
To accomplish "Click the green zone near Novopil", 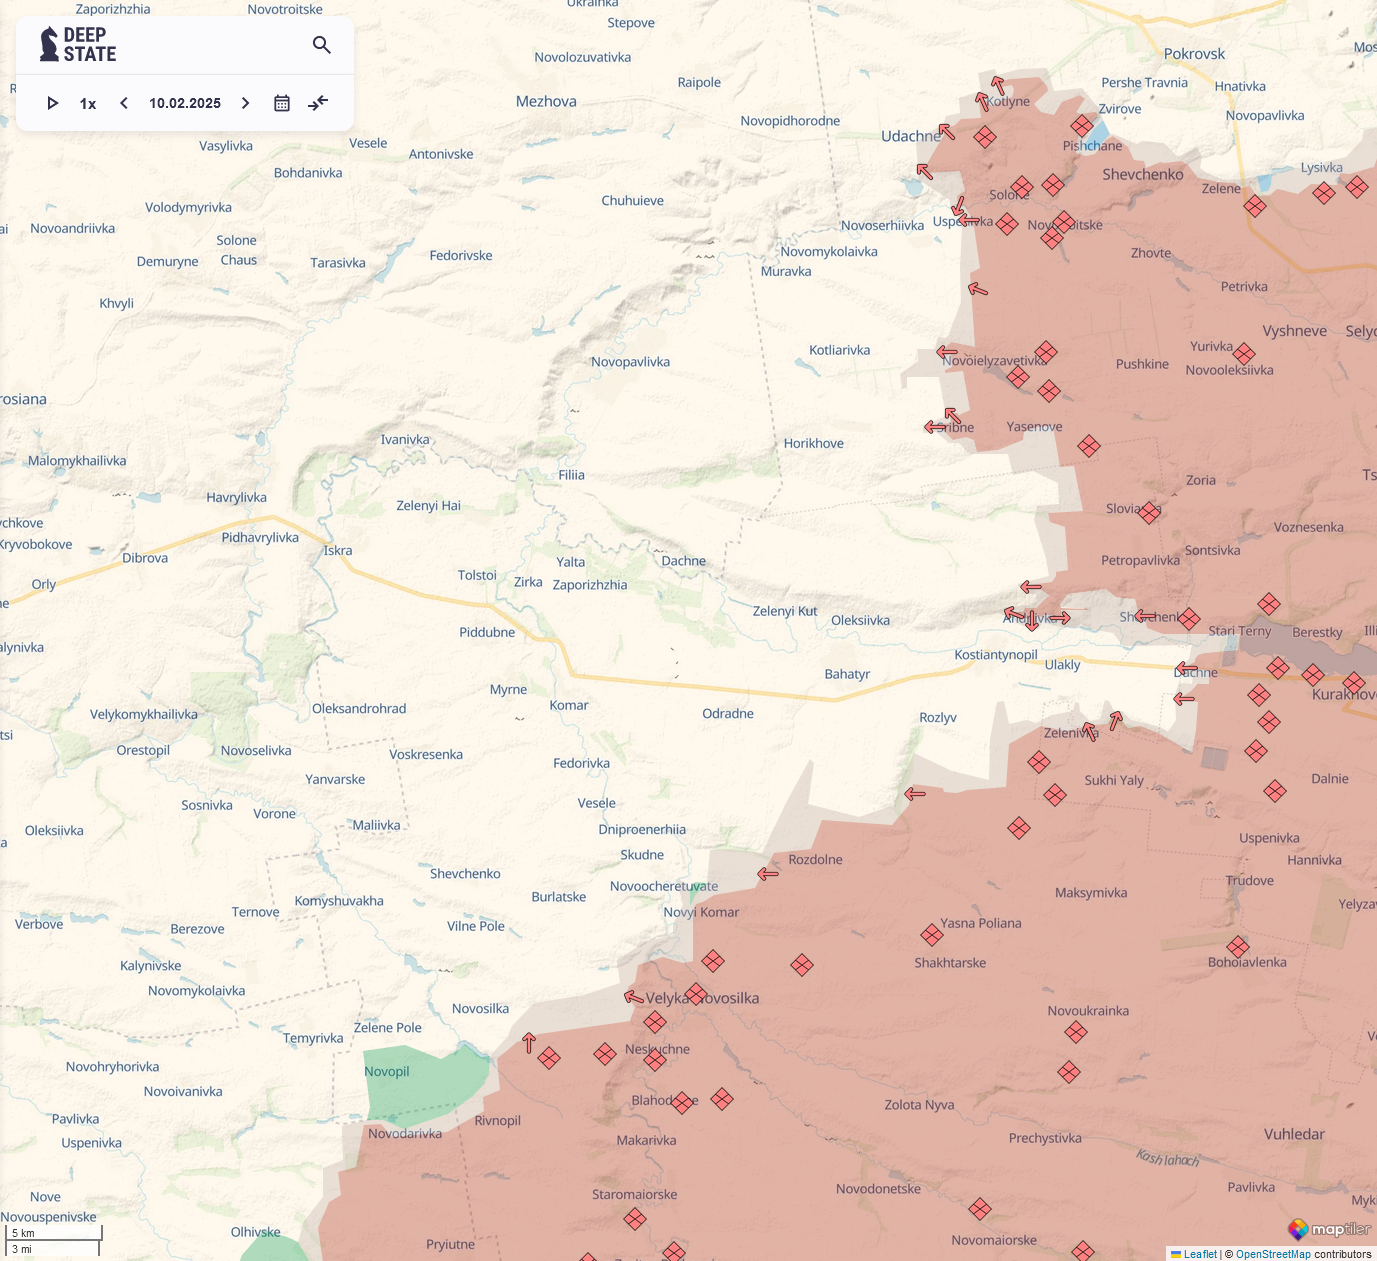I will coord(425,1085).
